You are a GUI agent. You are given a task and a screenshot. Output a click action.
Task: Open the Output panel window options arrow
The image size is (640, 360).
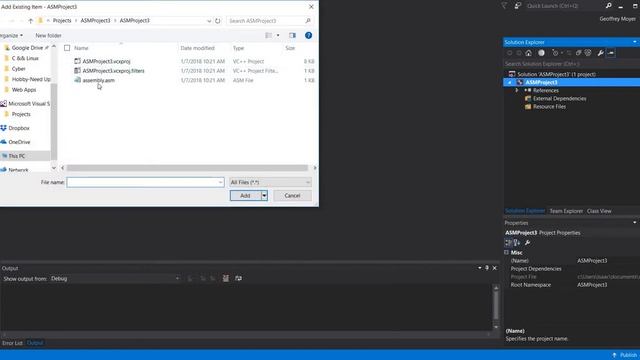tap(480, 268)
